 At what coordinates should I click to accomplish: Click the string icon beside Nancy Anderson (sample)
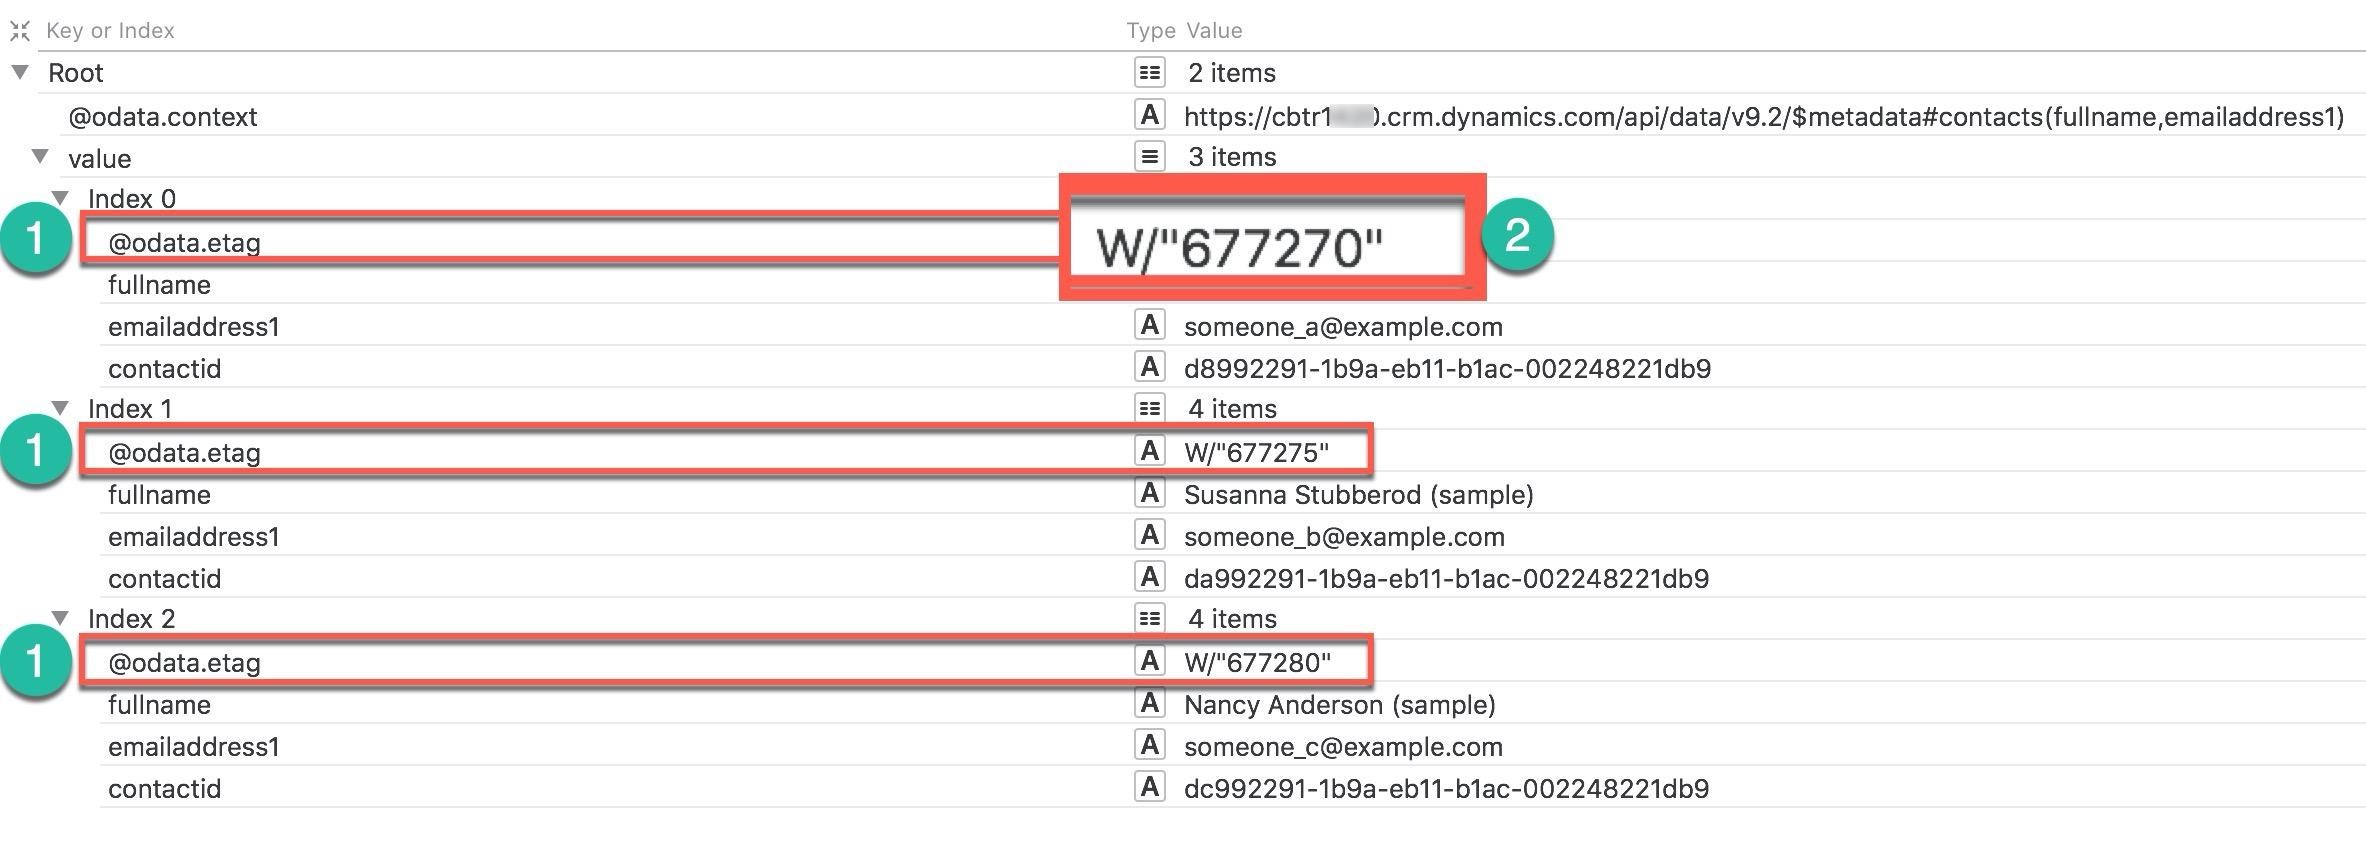click(x=1150, y=703)
